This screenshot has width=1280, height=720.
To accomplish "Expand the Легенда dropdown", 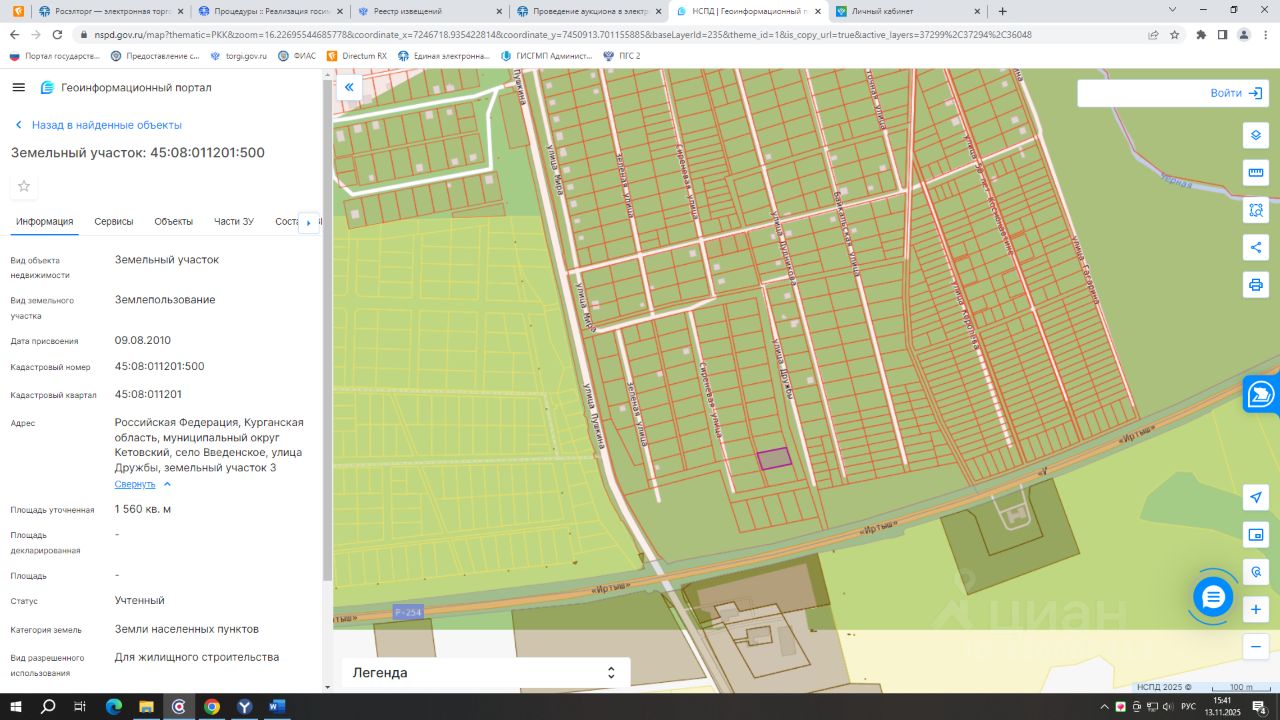I will tap(486, 673).
